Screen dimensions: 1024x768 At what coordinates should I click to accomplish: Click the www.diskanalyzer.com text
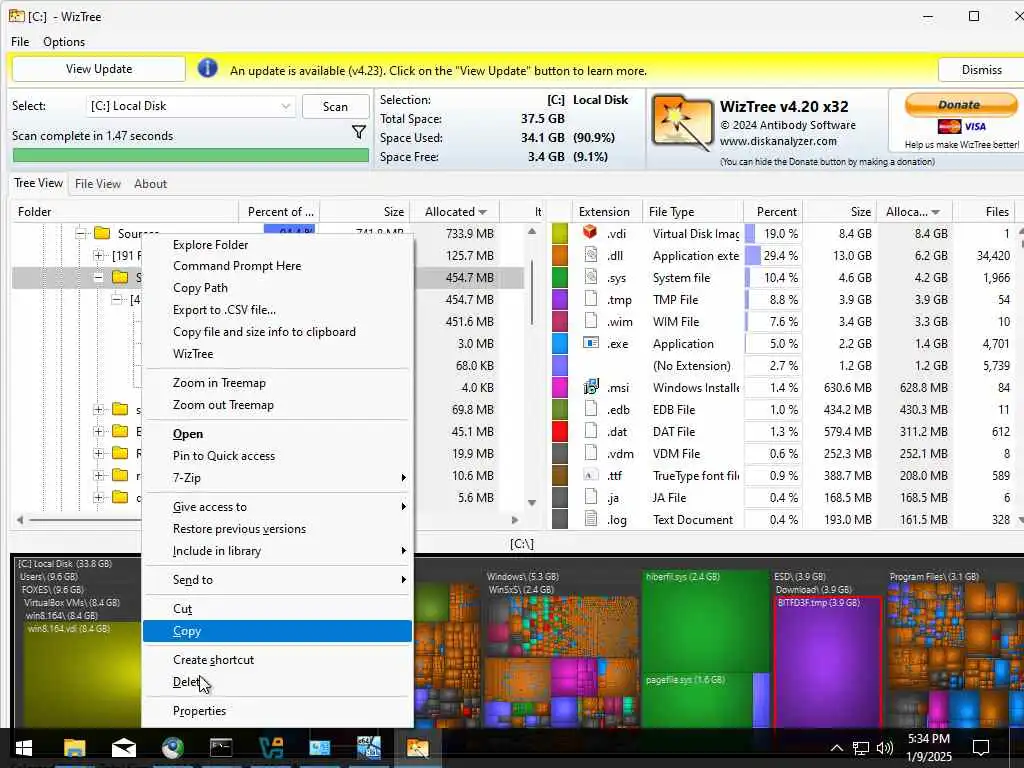tap(778, 141)
